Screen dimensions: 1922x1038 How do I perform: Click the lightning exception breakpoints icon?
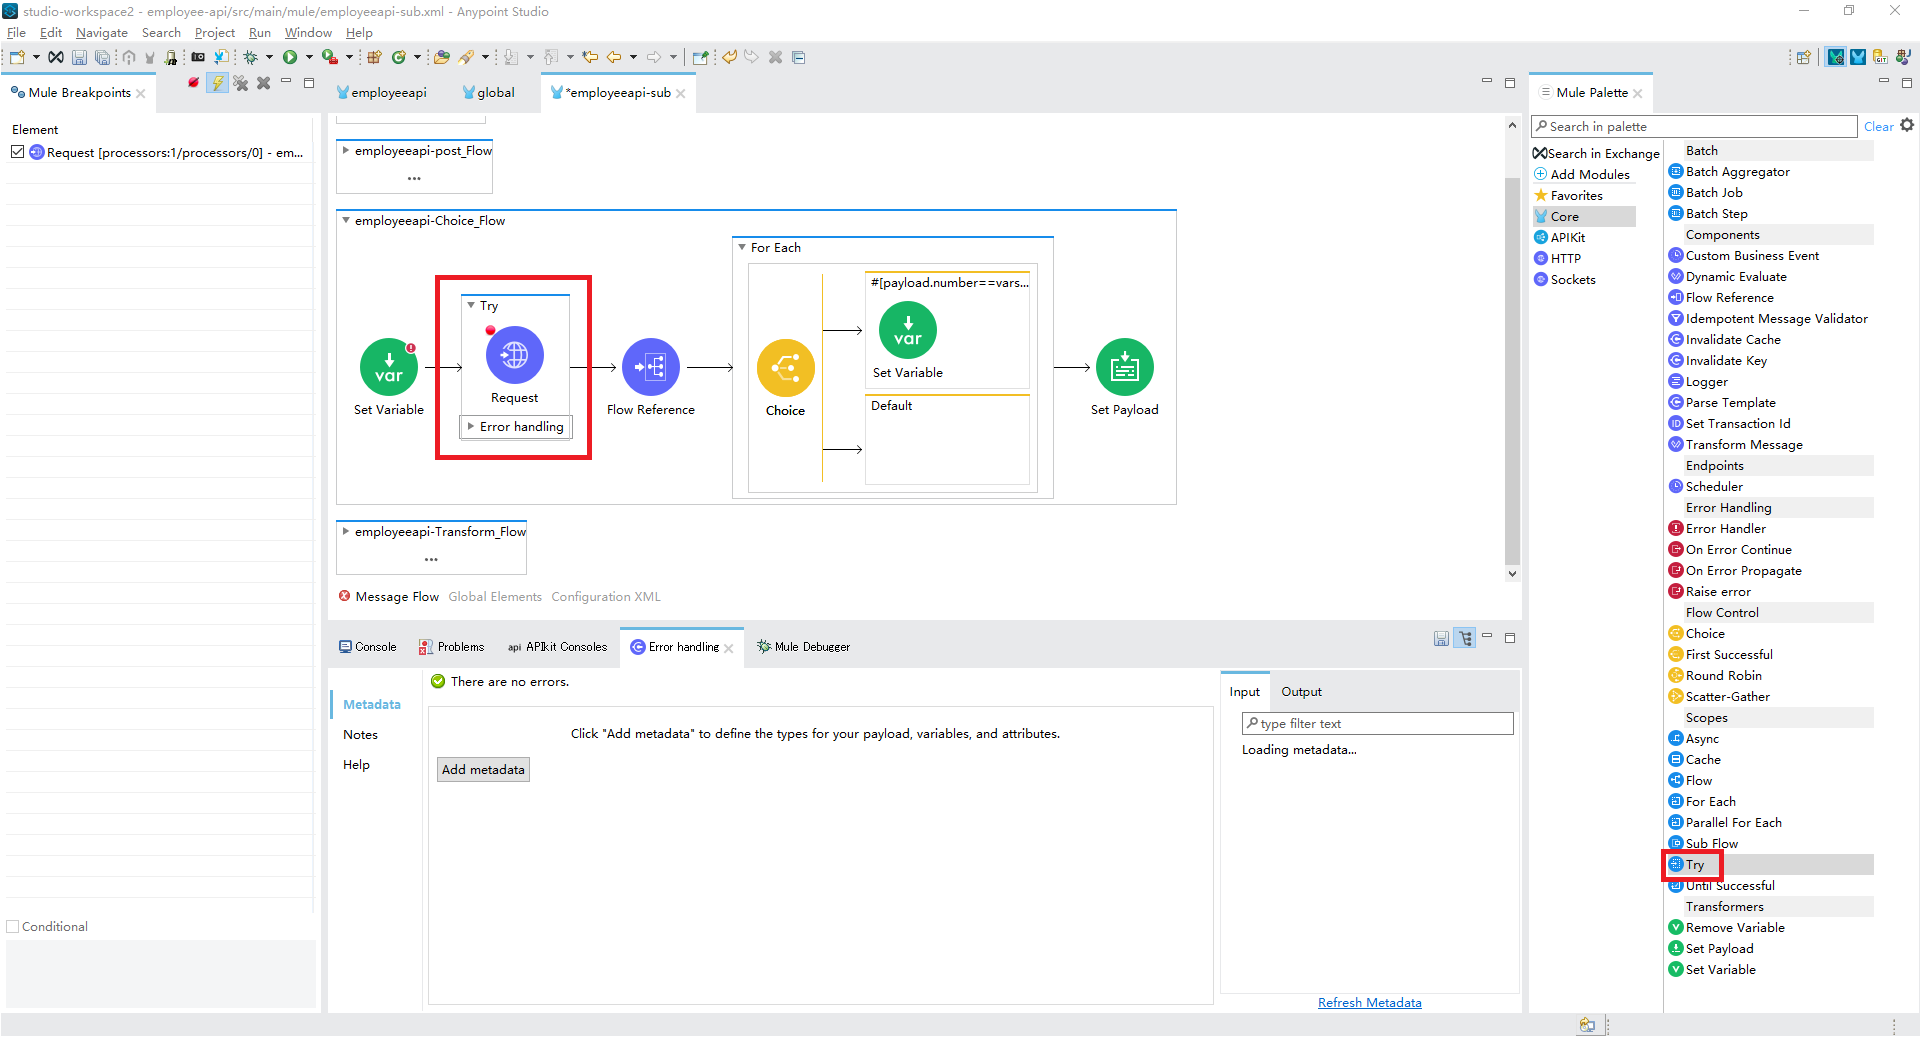pos(218,83)
